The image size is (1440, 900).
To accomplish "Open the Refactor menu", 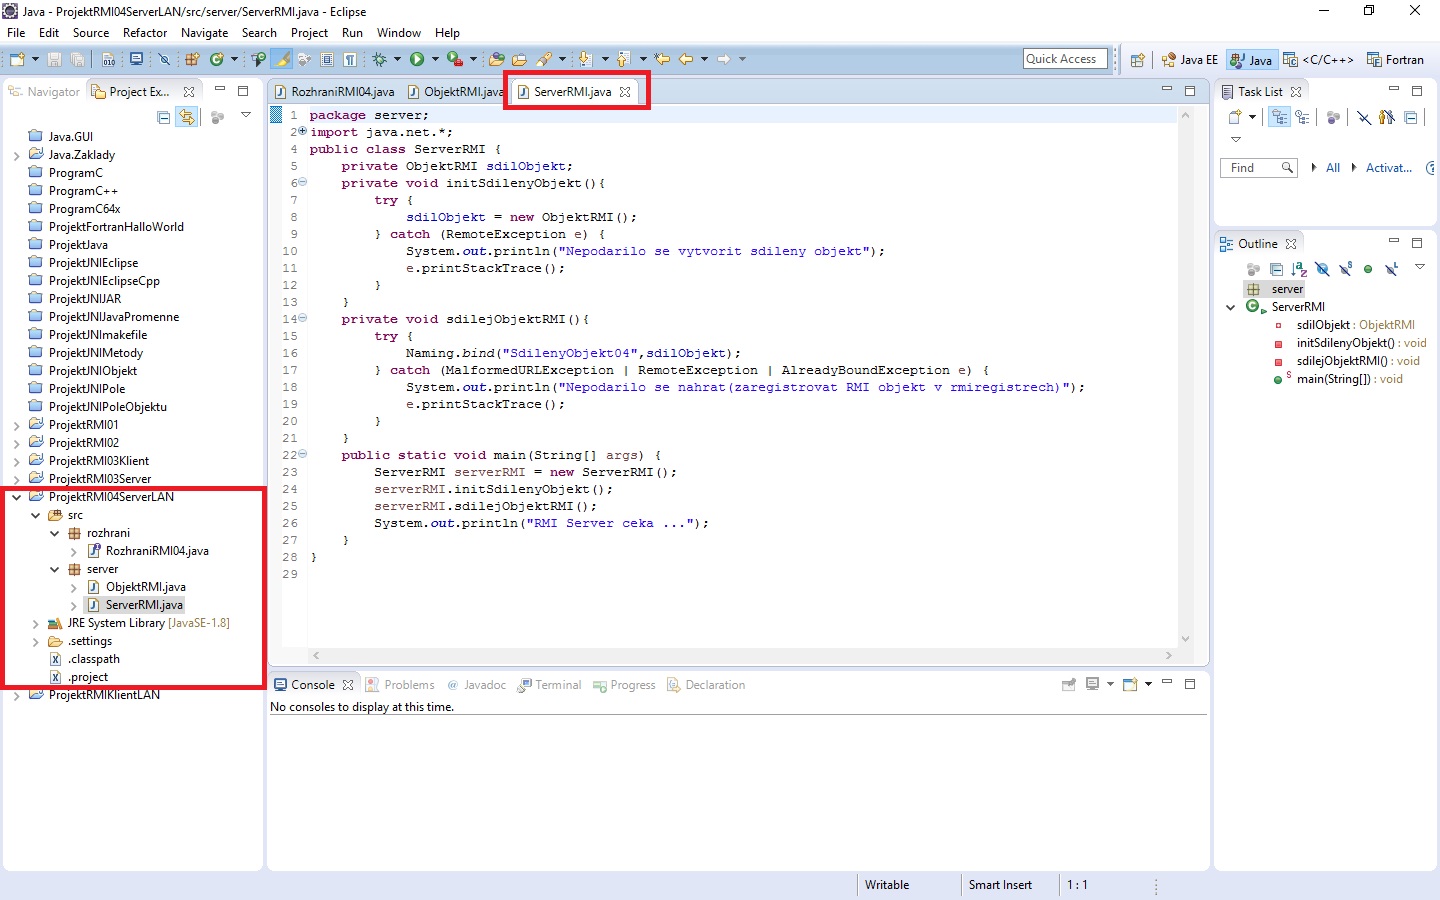I will coord(145,32).
